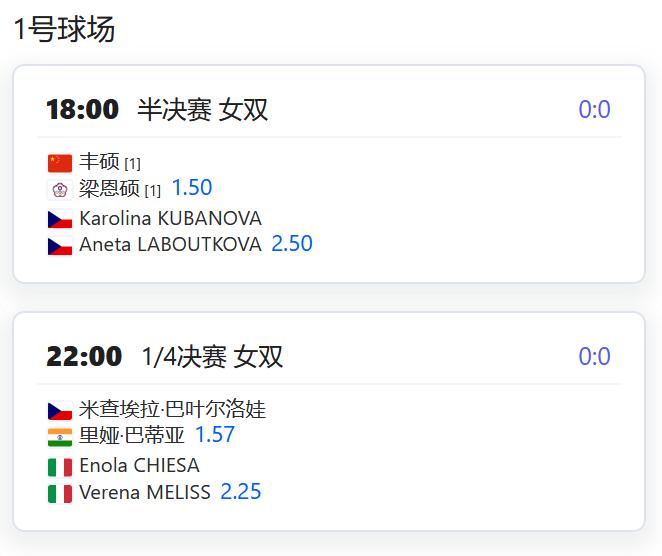The height and width of the screenshot is (556, 662).
Task: Click the Italy flag next to Verena MELISS
Action: pyautogui.click(x=60, y=494)
